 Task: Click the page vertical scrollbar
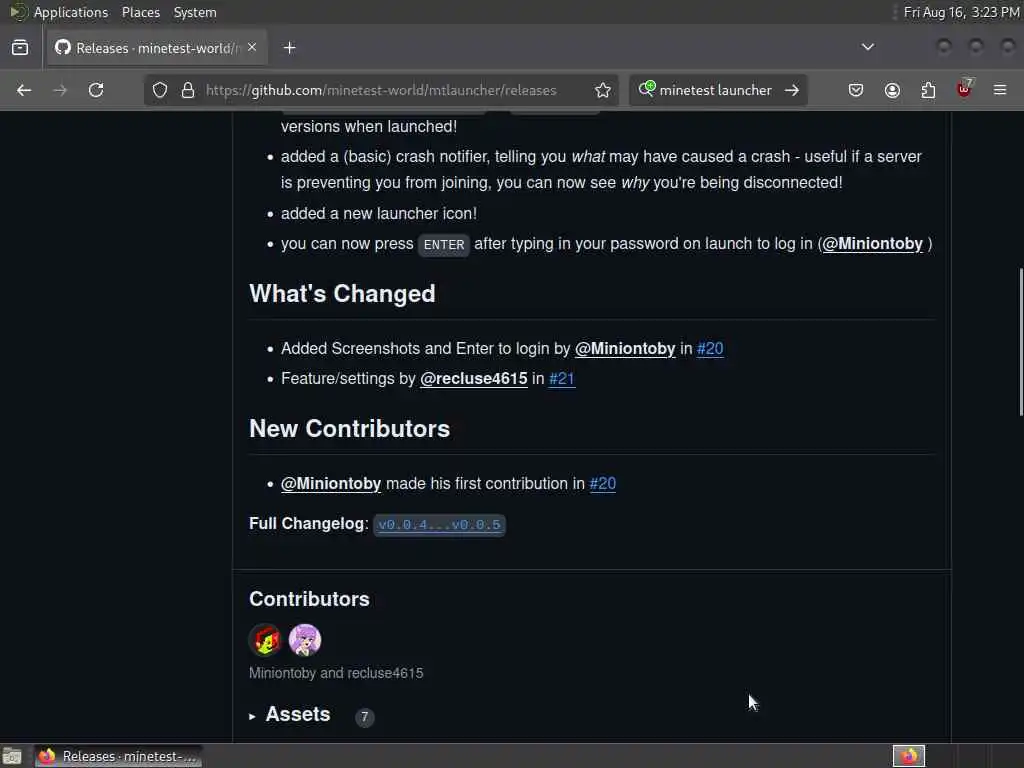tap(1021, 342)
